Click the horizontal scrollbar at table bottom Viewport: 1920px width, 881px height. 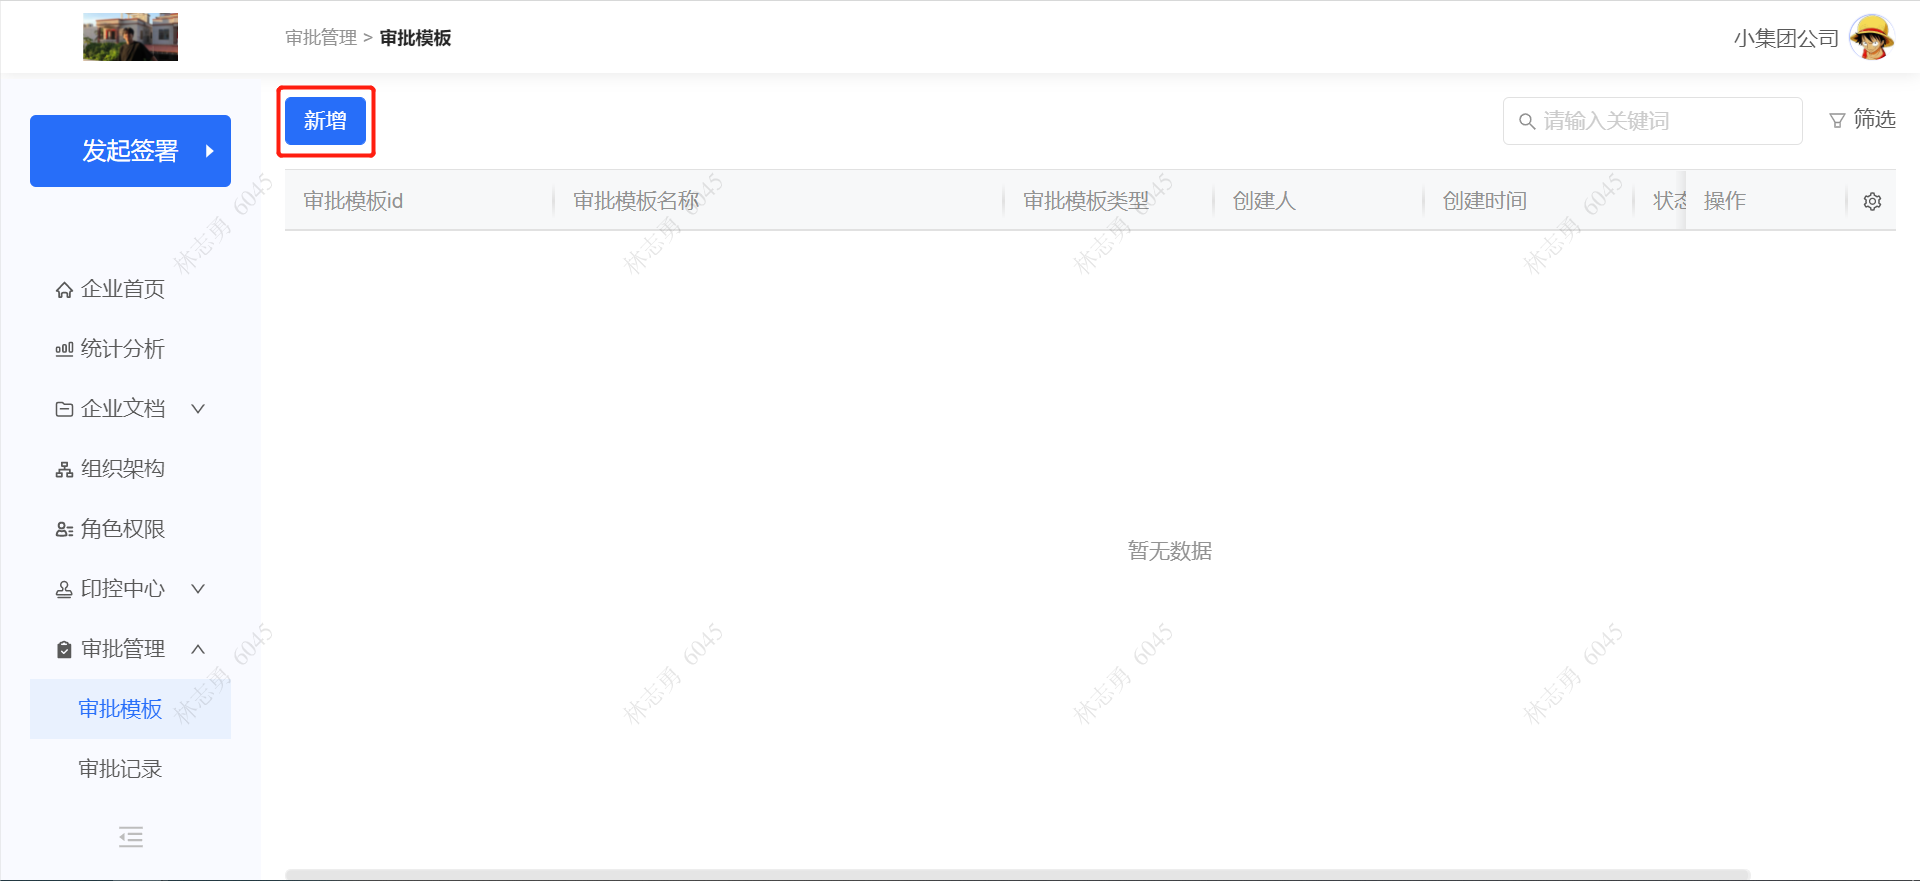coord(1017,874)
